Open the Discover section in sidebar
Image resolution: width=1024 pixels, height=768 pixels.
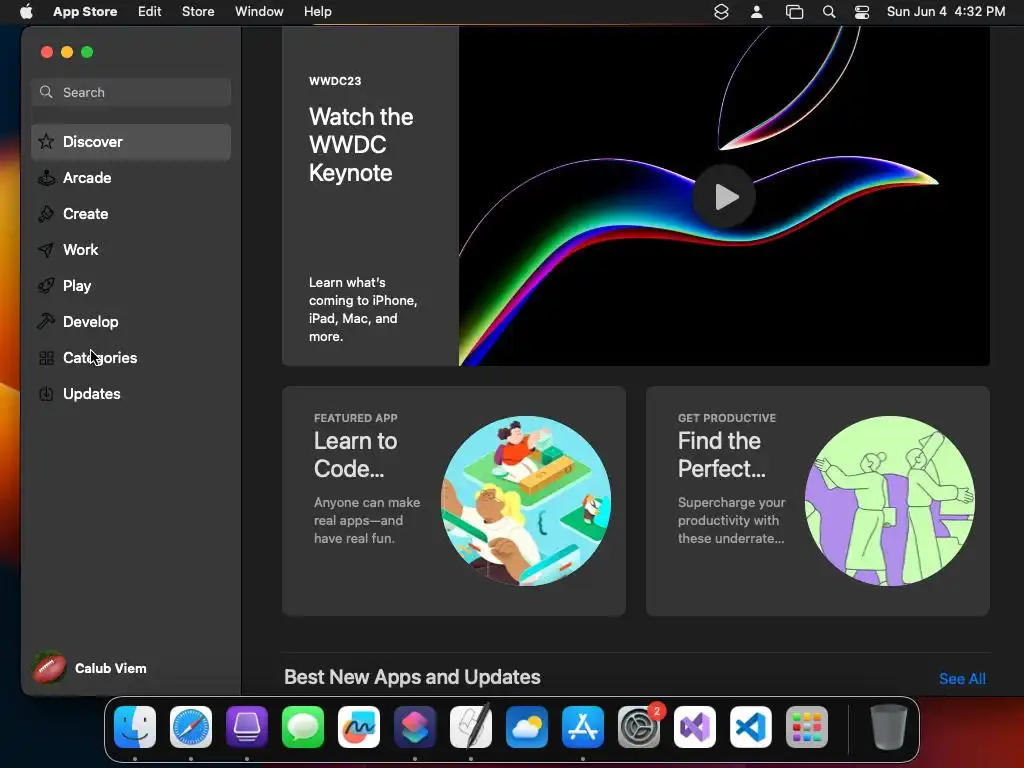[x=131, y=142]
